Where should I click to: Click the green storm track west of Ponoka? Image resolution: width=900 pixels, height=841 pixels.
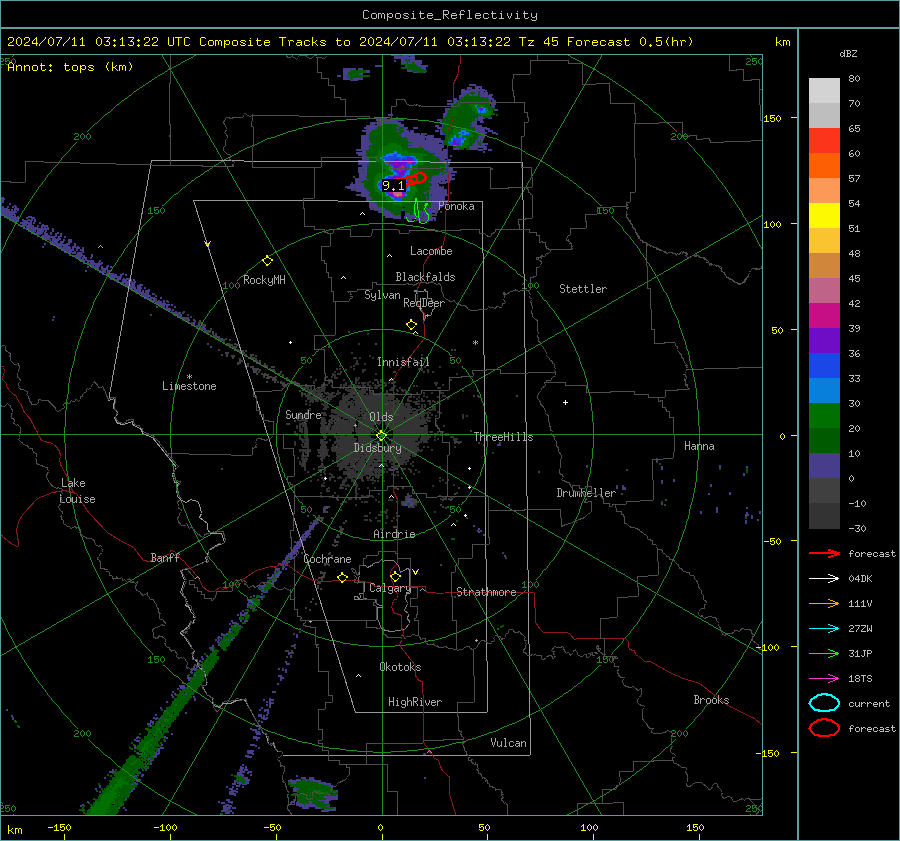click(419, 212)
